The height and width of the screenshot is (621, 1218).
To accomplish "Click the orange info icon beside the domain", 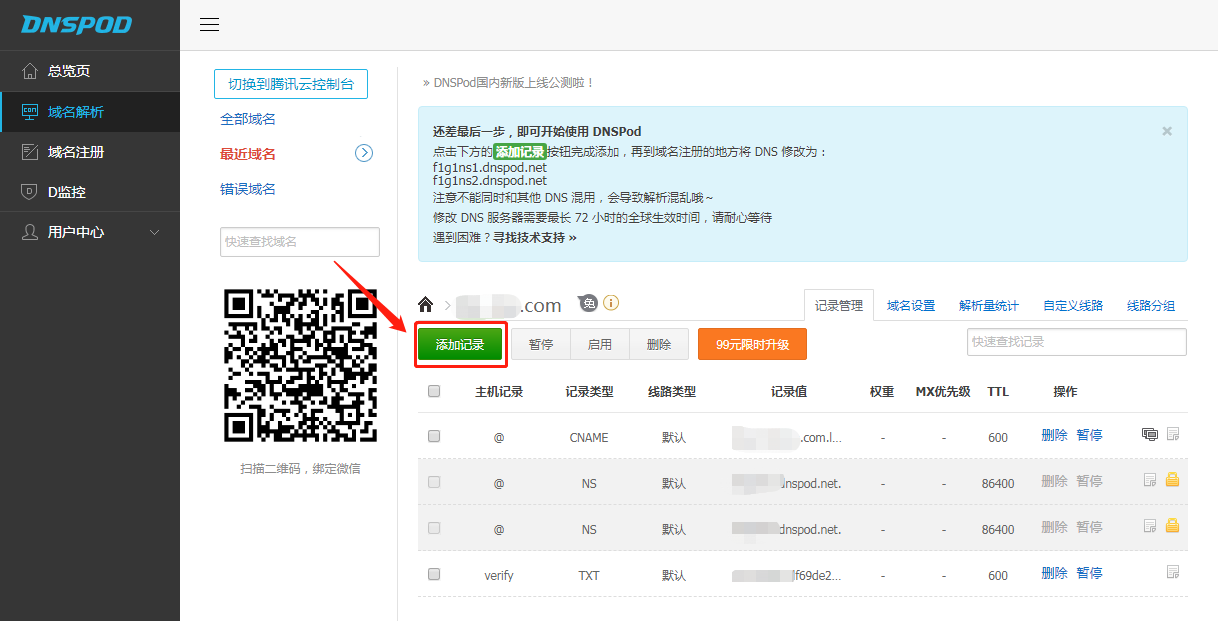I will (611, 303).
